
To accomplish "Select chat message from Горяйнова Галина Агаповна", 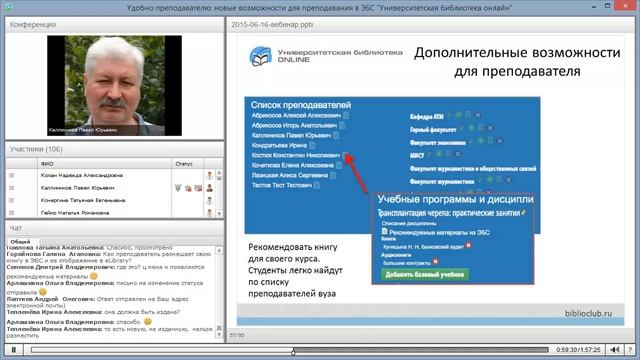I will (109, 257).
